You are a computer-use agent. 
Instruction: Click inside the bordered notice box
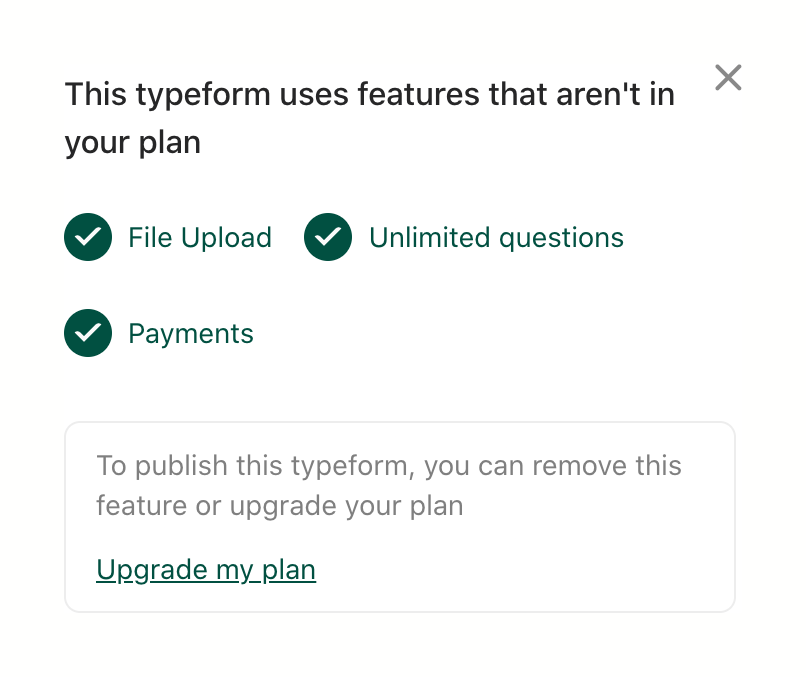[400, 516]
